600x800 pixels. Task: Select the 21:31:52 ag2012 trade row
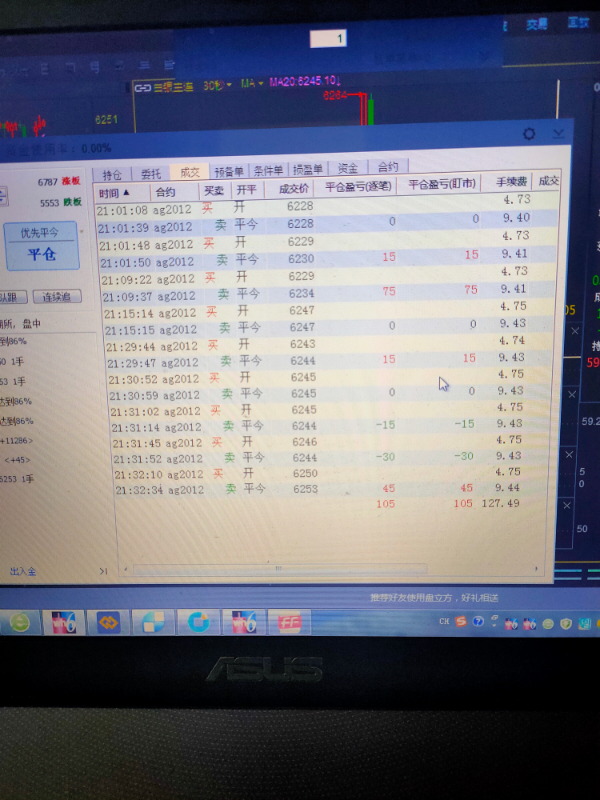[333, 457]
